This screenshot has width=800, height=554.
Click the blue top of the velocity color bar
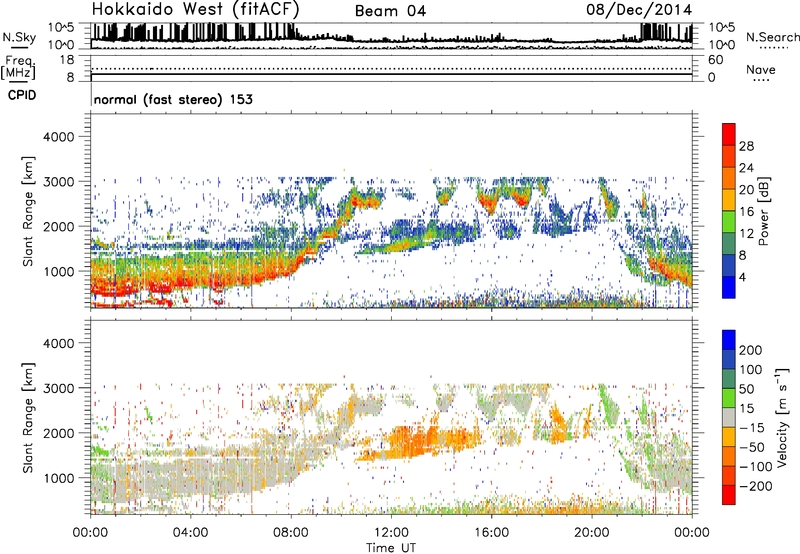click(729, 340)
